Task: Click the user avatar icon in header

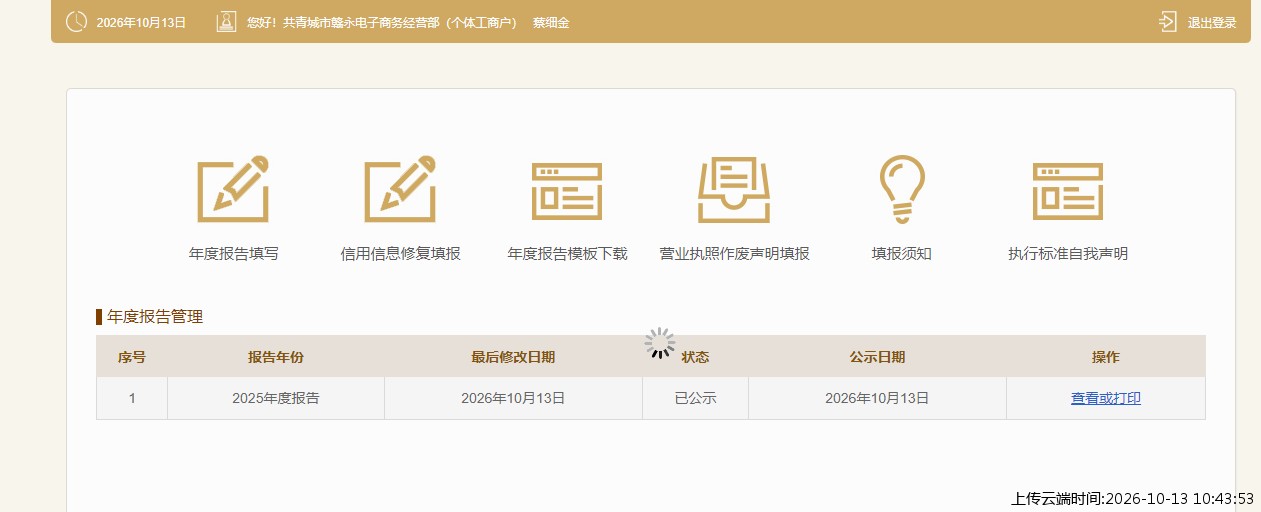Action: pyautogui.click(x=226, y=21)
